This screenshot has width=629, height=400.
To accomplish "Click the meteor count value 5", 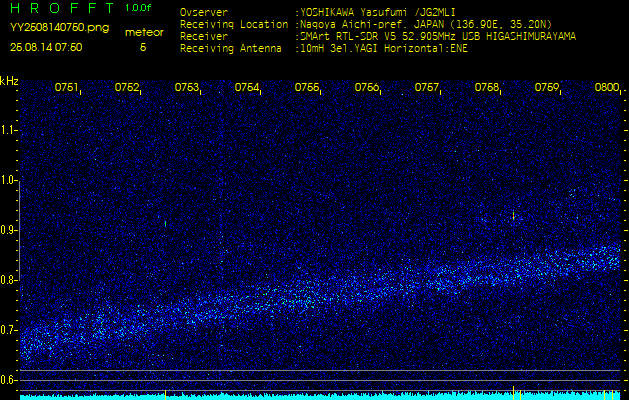I will point(143,47).
